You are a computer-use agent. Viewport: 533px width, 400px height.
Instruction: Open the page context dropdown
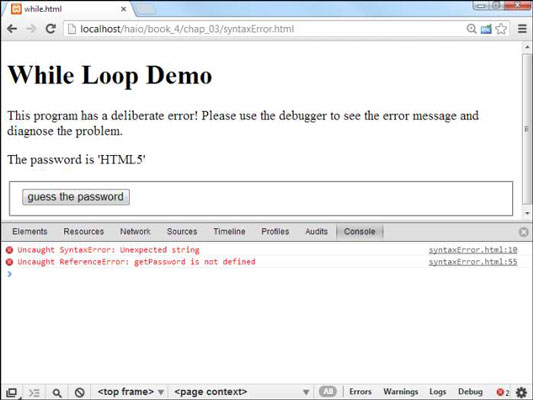242,392
